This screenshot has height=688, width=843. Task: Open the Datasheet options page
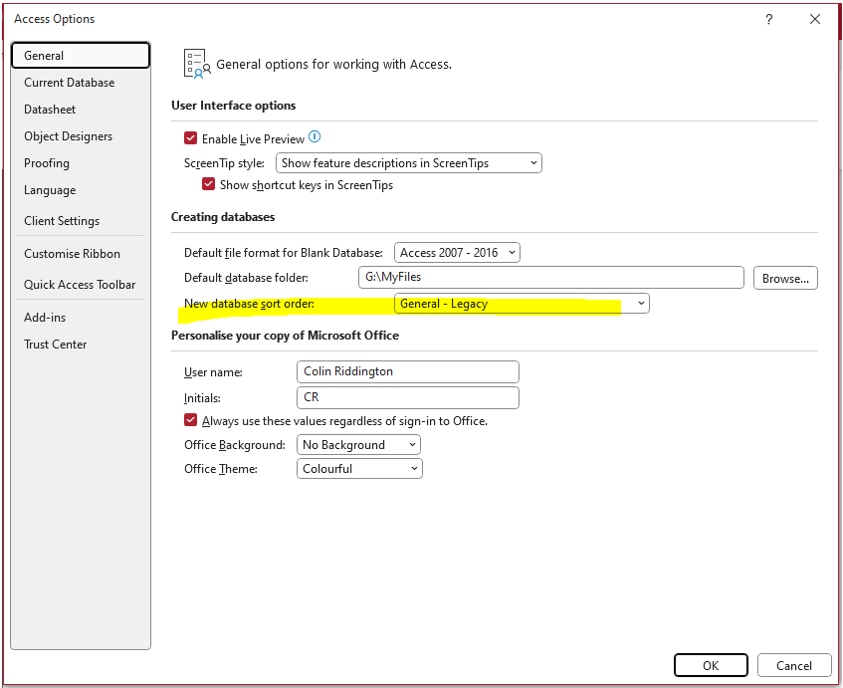point(80,110)
